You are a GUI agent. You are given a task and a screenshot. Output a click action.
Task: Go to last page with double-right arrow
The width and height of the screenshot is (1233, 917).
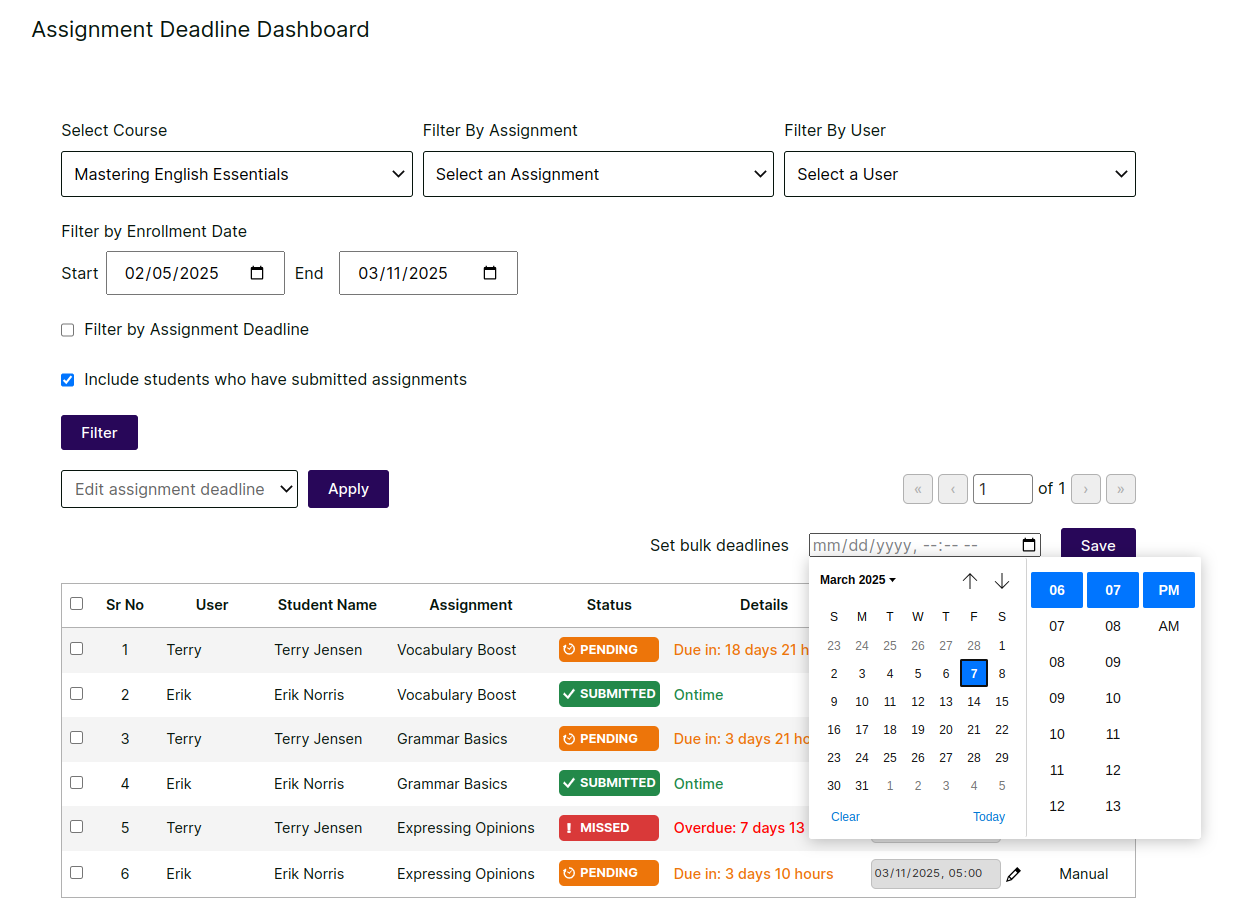(1120, 489)
